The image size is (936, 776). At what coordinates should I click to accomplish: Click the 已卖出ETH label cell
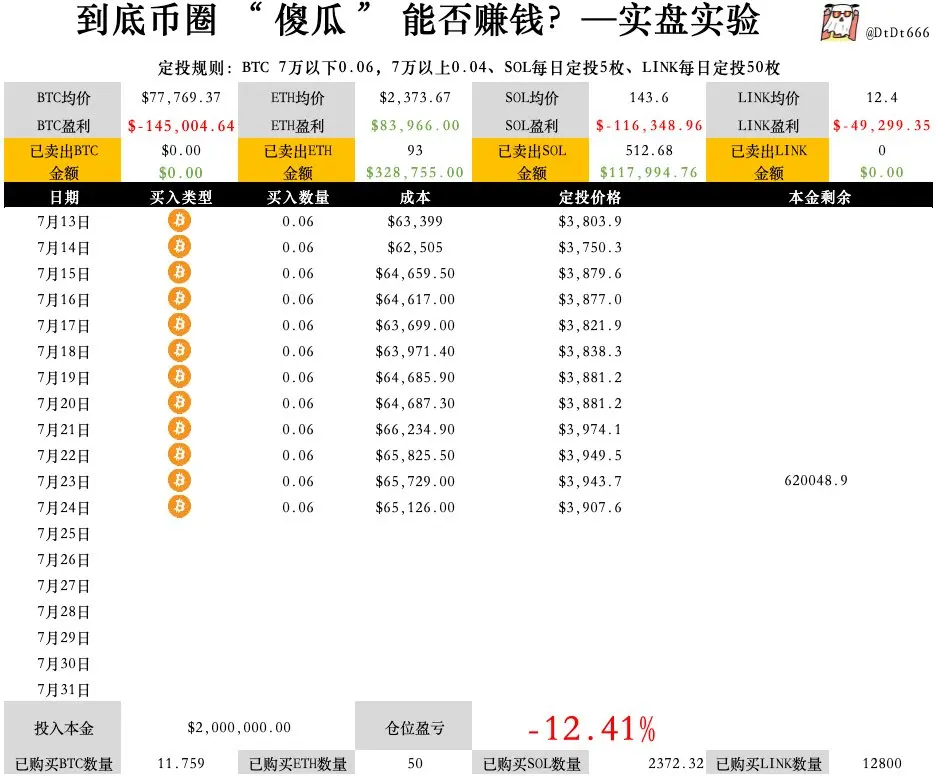[297, 150]
